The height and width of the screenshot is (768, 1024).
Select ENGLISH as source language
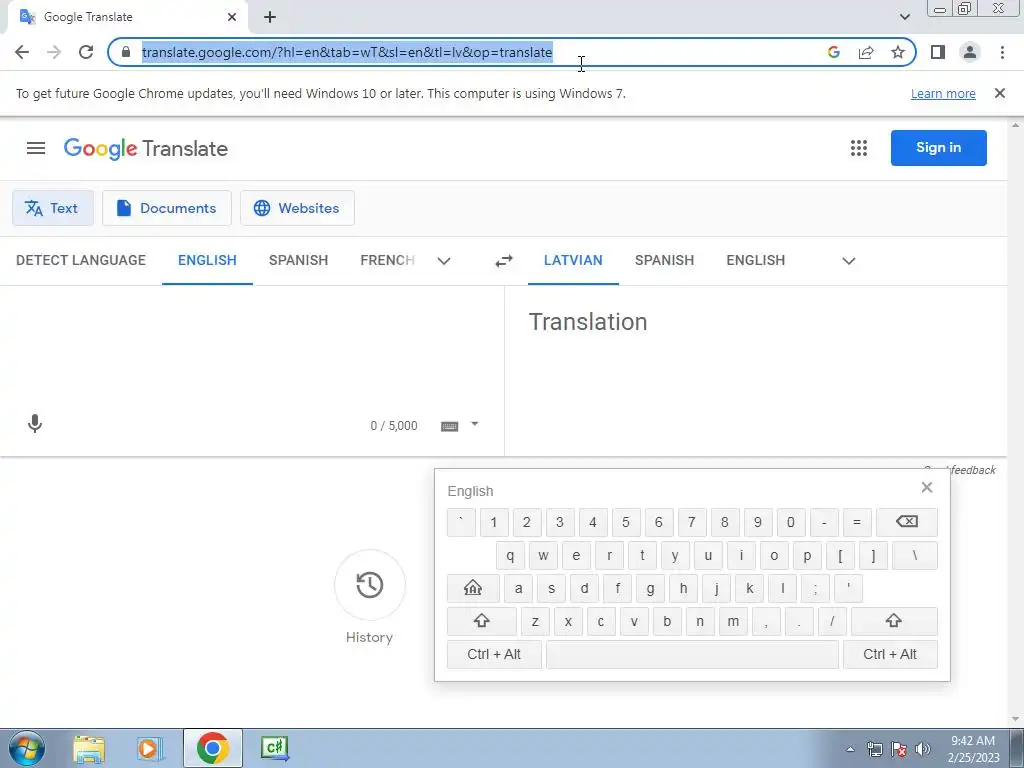tap(207, 260)
